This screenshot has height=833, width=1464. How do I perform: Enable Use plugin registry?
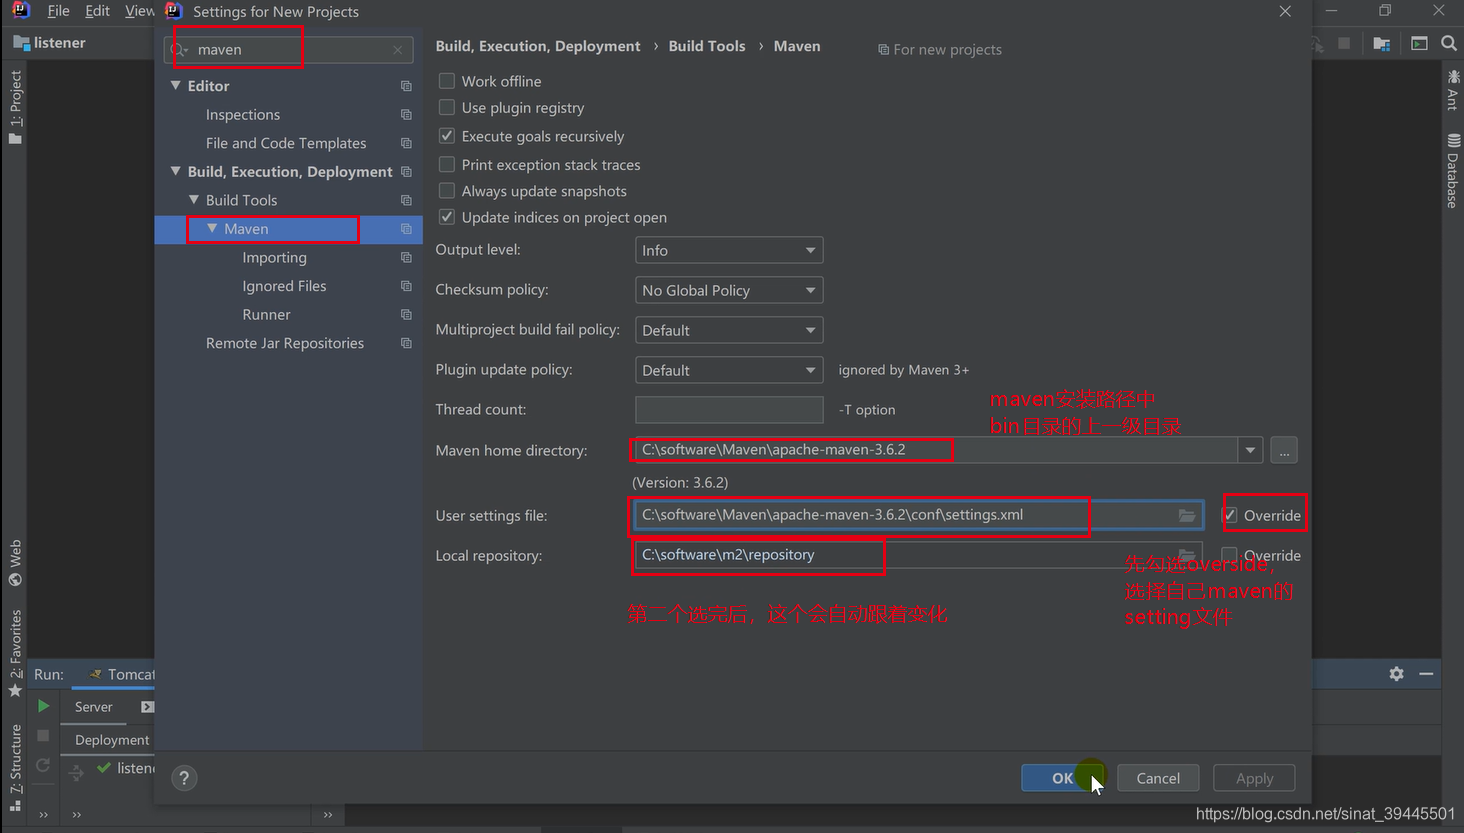click(447, 107)
